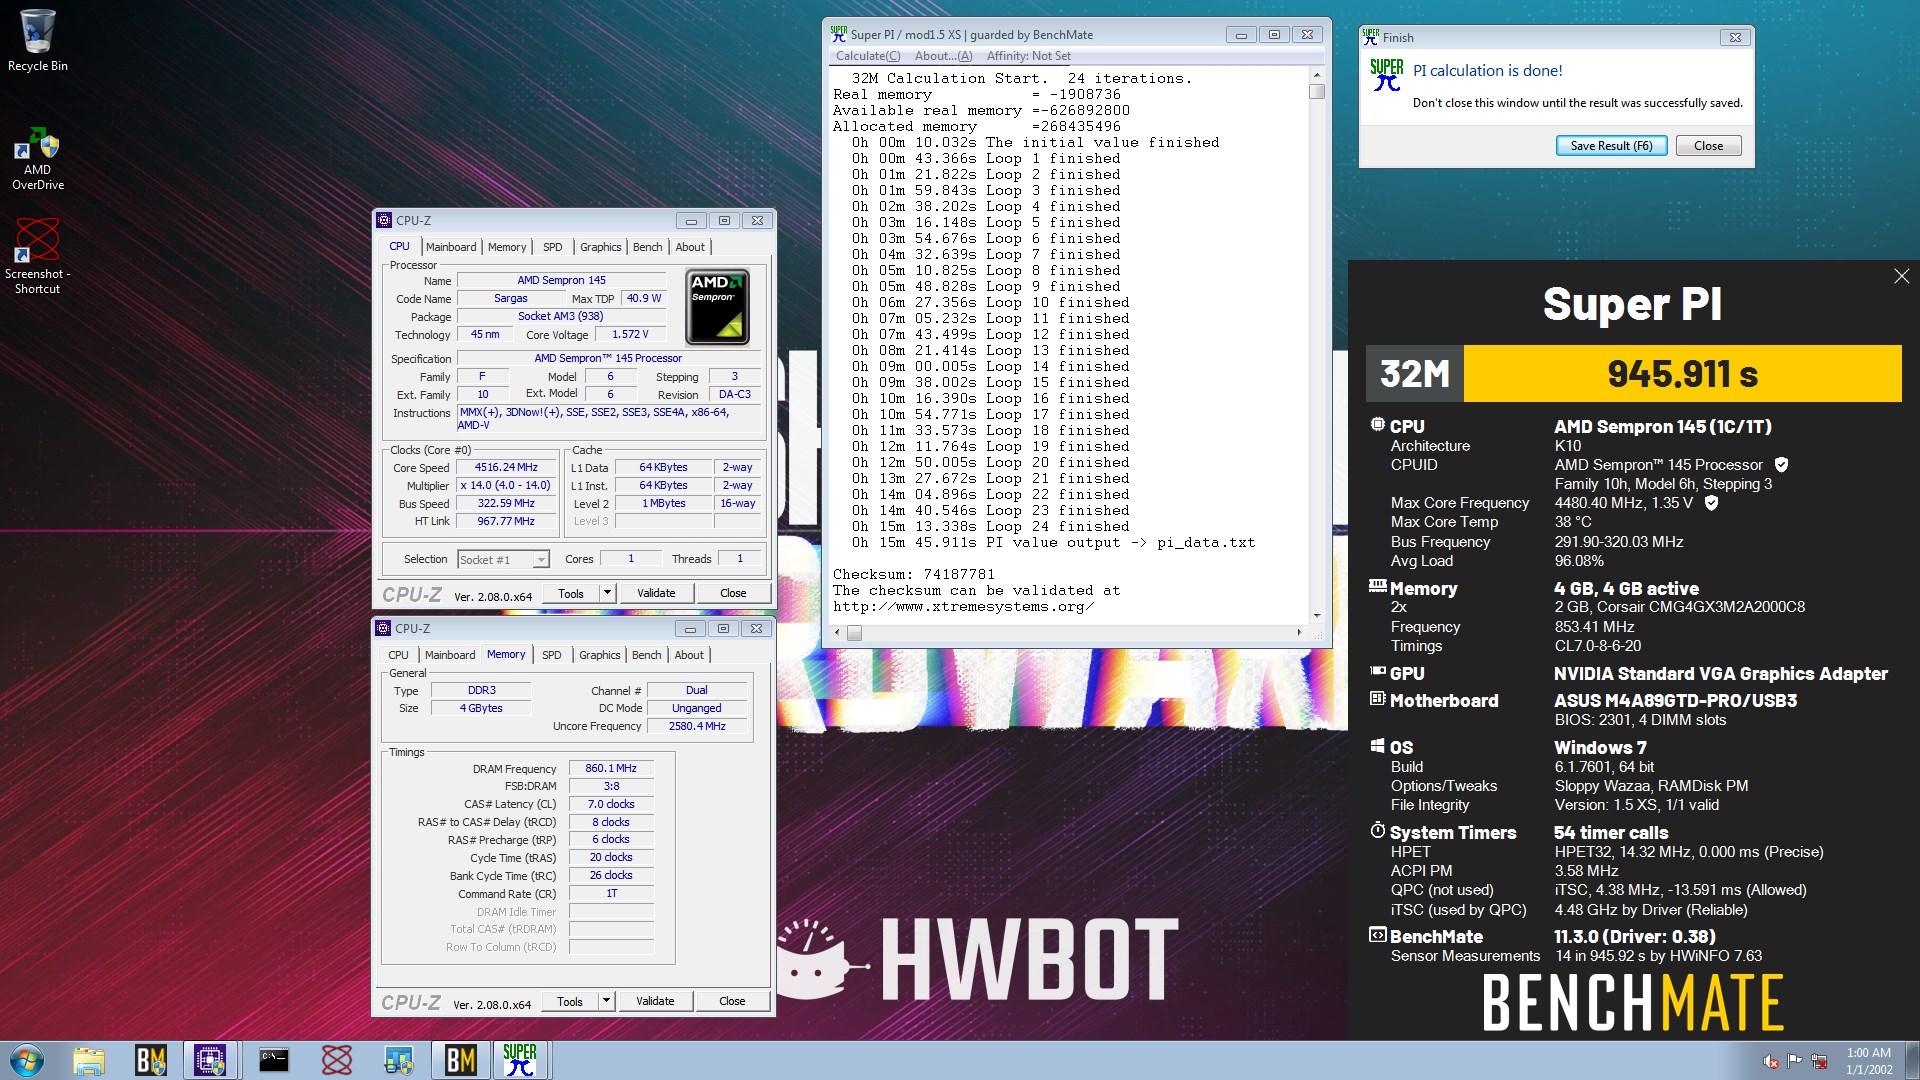The height and width of the screenshot is (1080, 1920).
Task: Click the muted volume icon in the system tray
Action: 1770,1061
